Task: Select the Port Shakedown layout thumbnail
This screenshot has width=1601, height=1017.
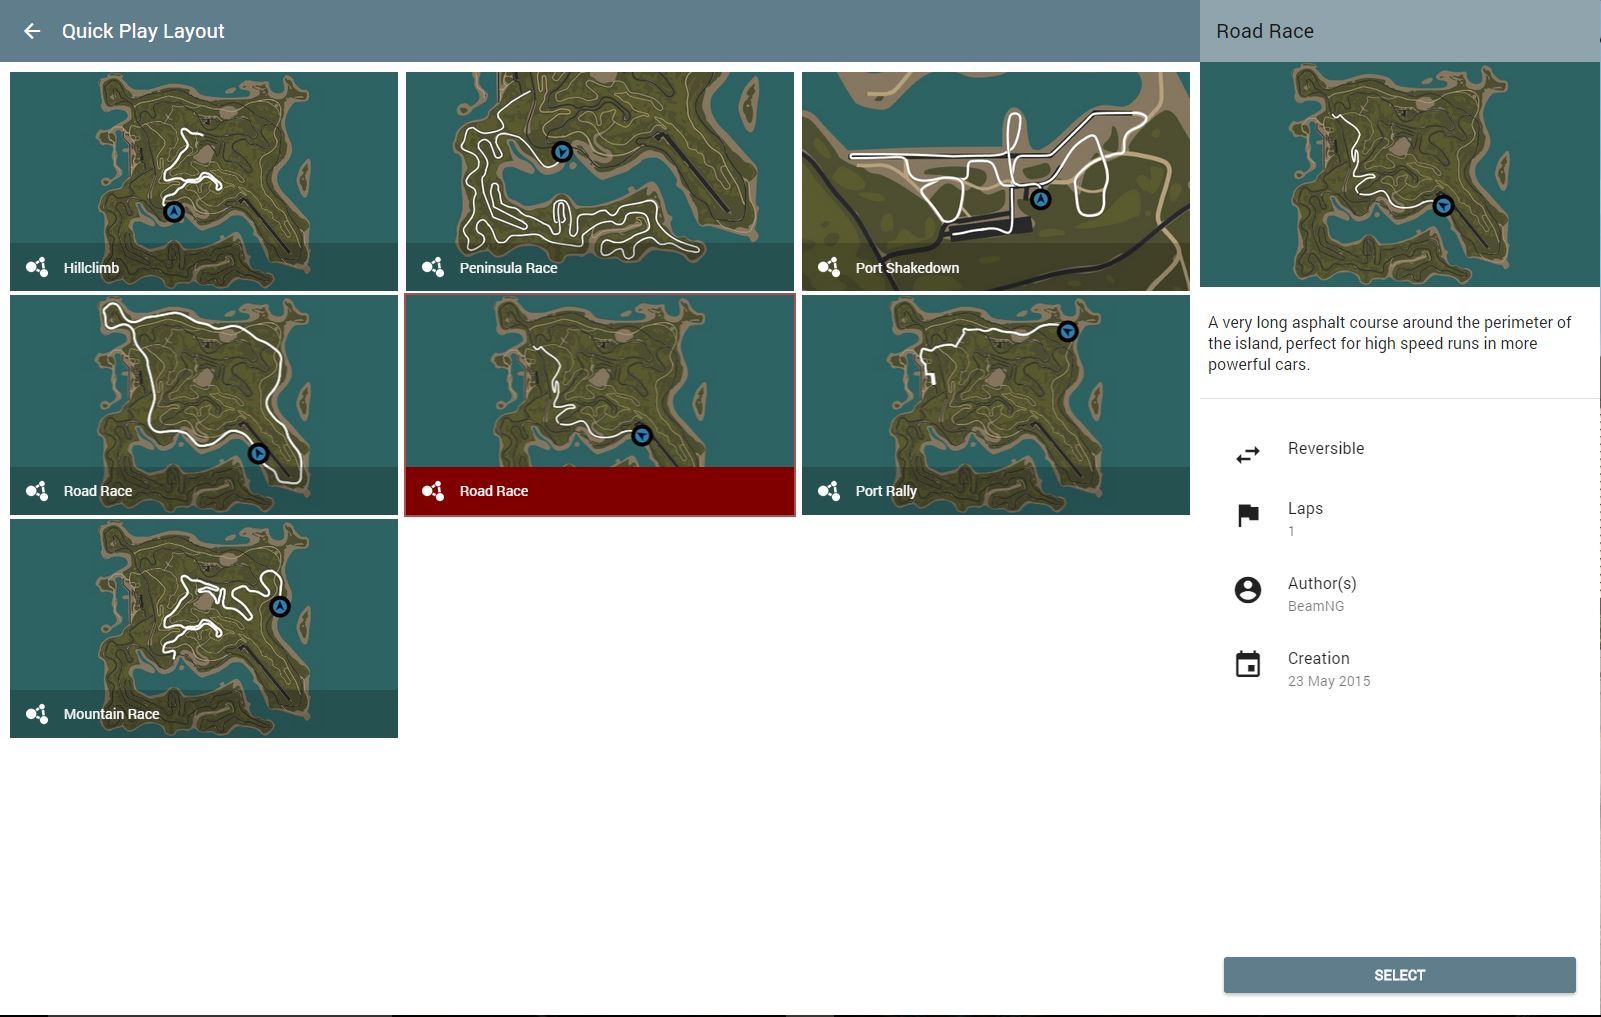Action: (996, 181)
